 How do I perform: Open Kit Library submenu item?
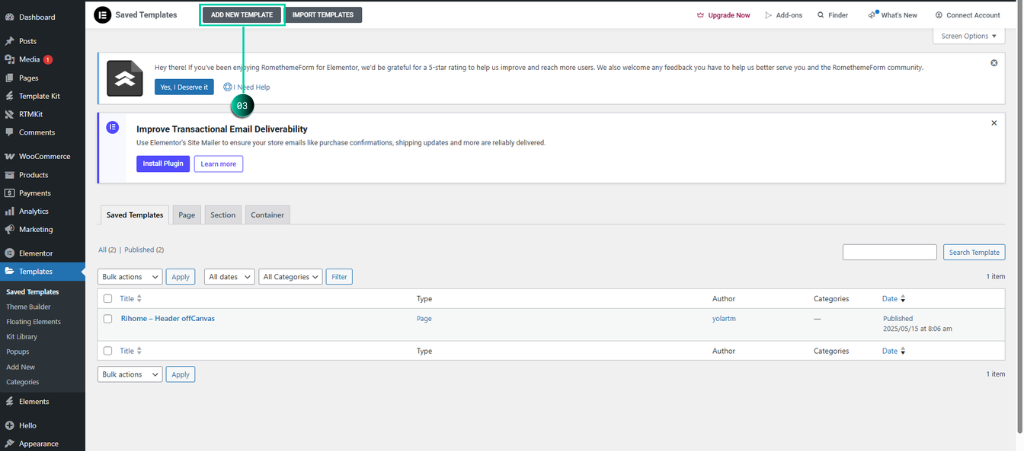[22, 337]
